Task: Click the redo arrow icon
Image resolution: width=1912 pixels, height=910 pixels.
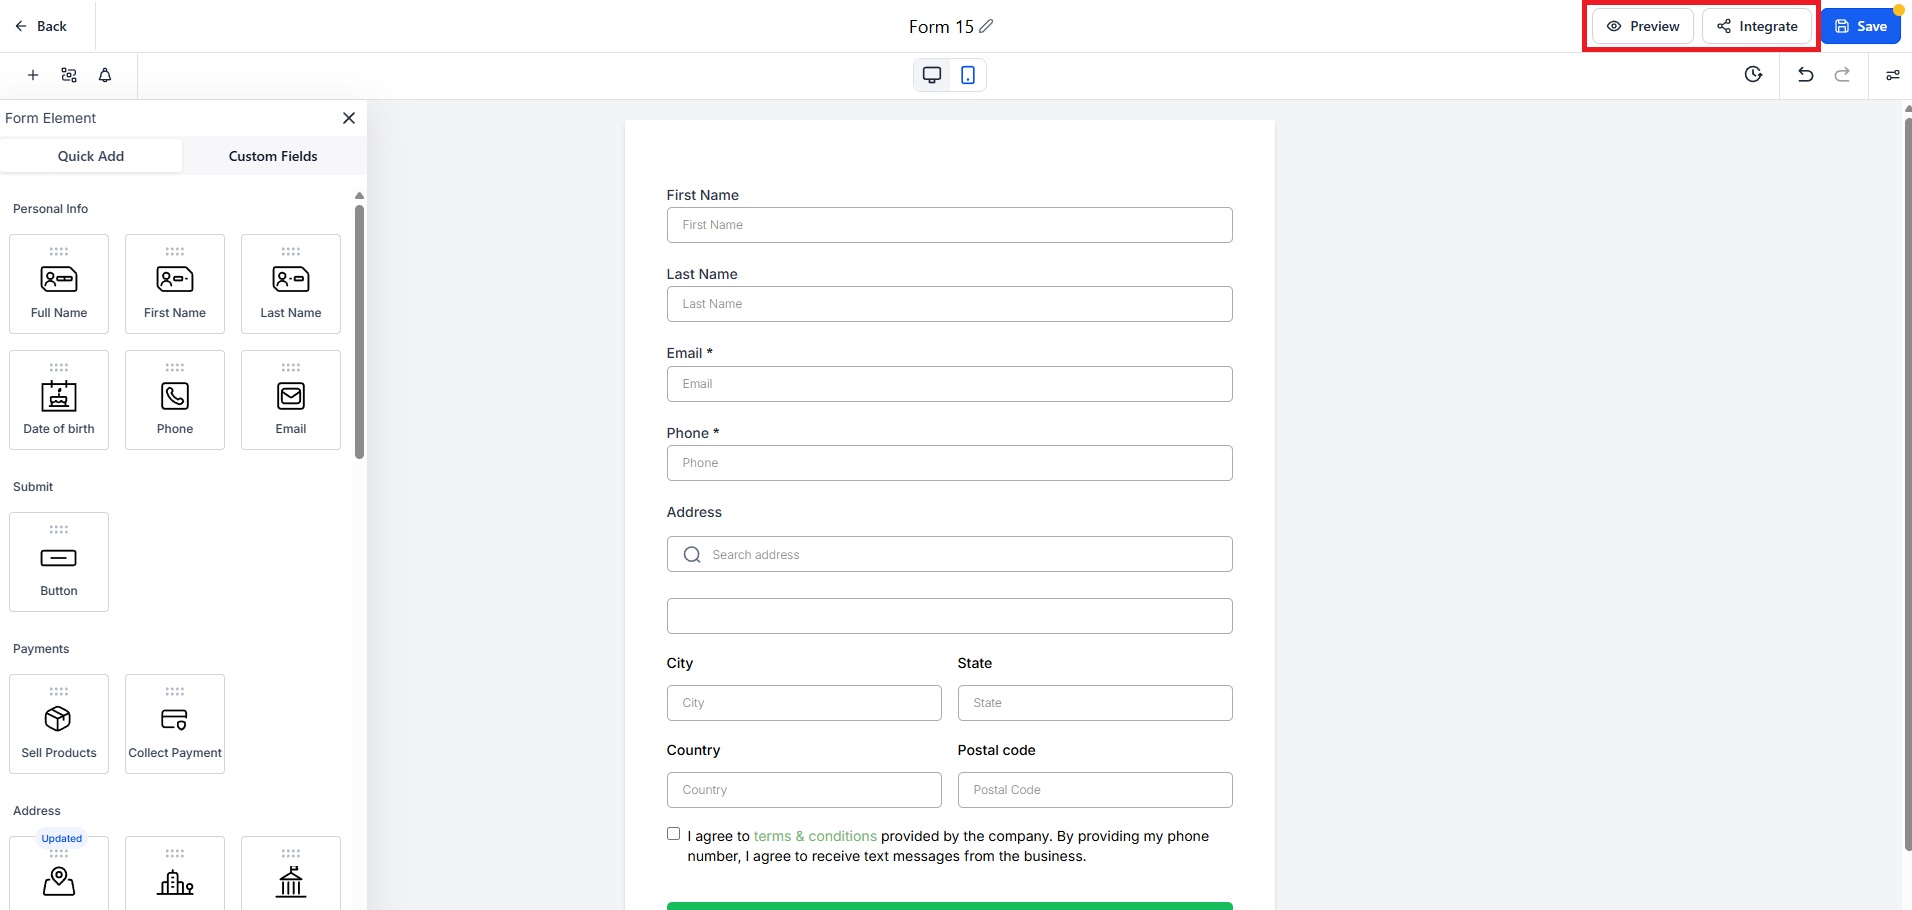Action: coord(1842,75)
